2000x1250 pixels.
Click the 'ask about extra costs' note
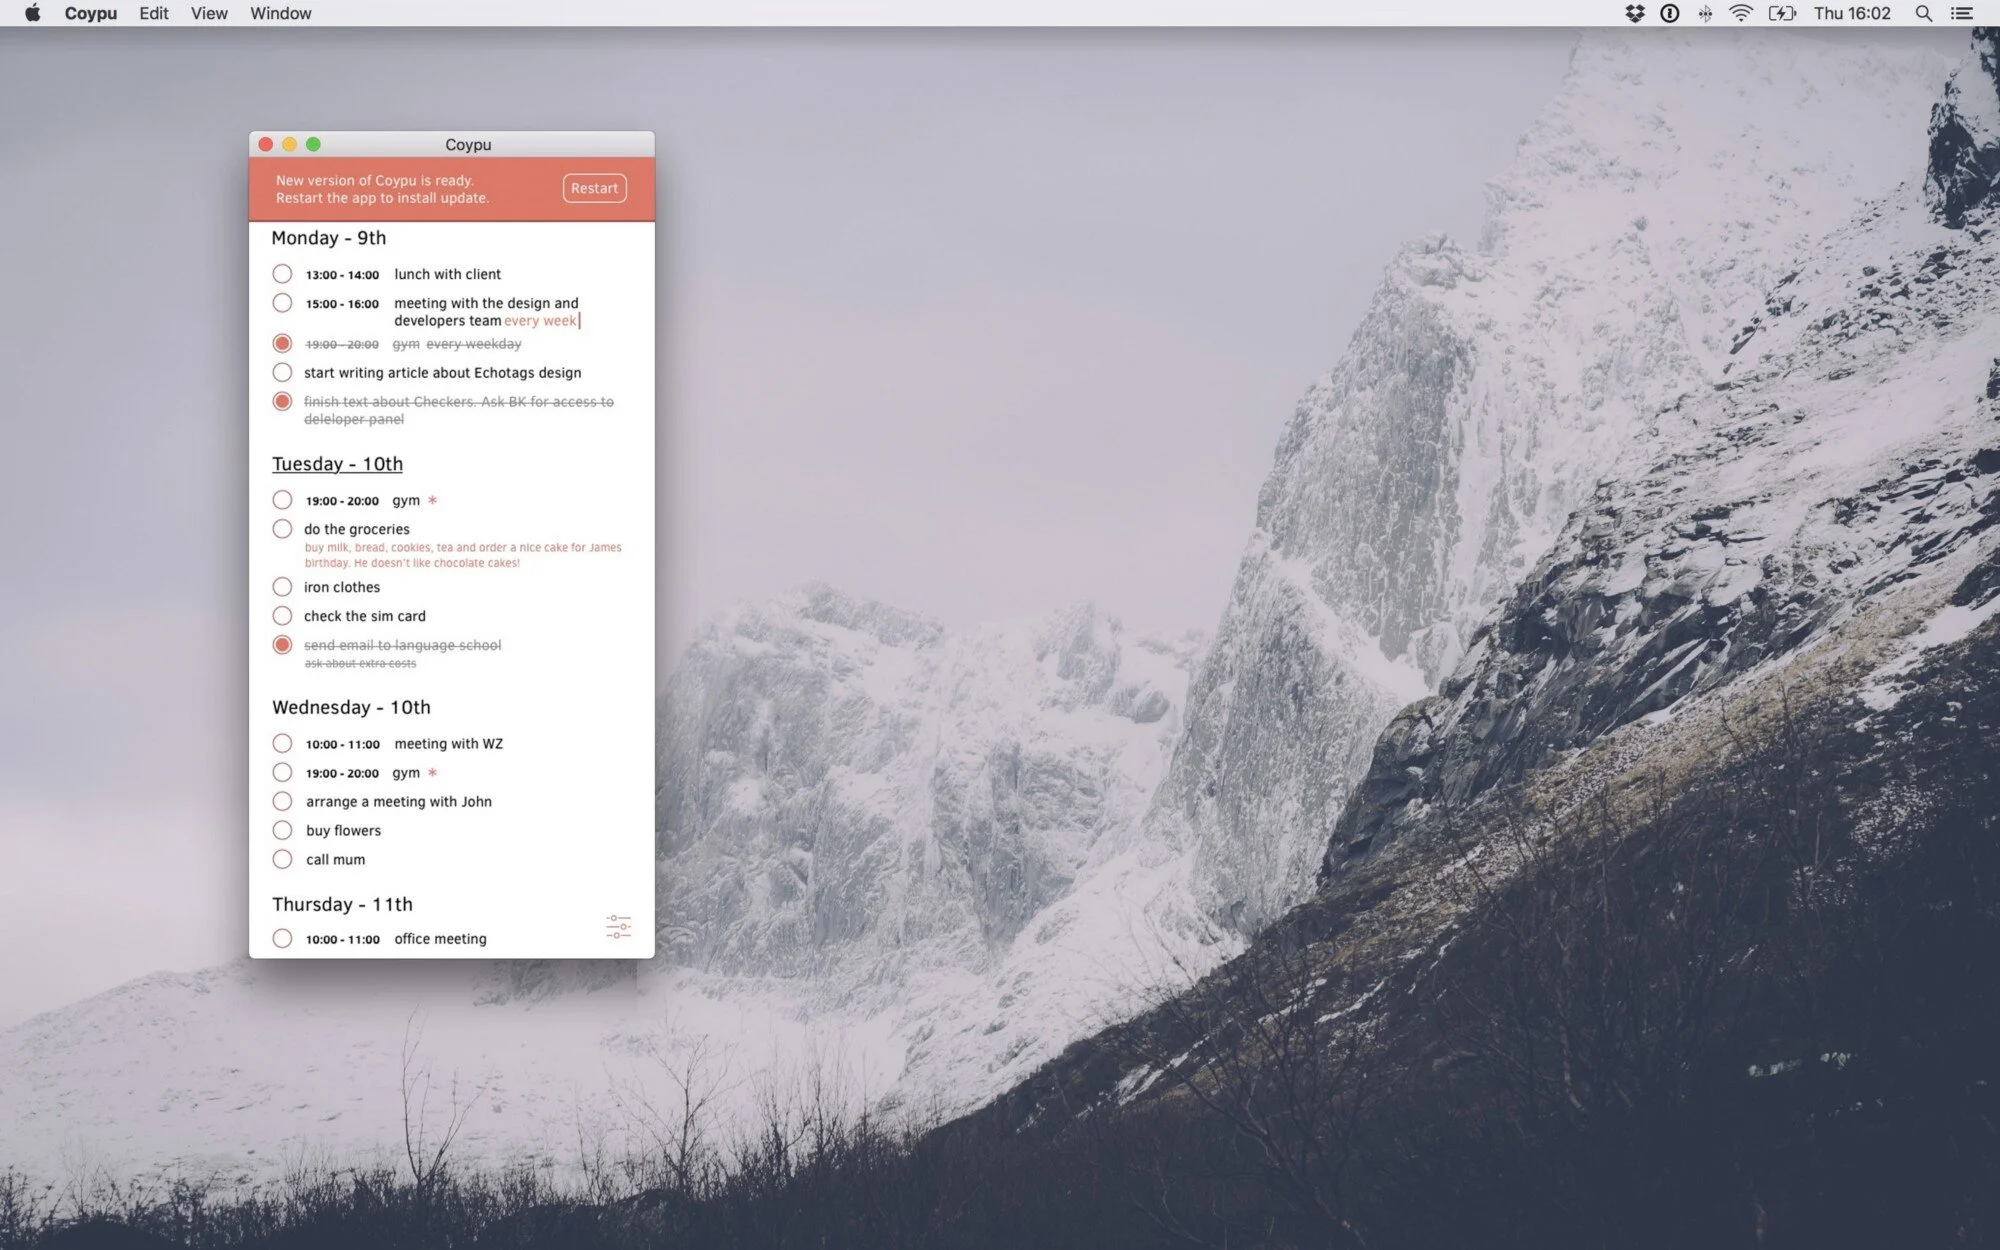click(360, 664)
